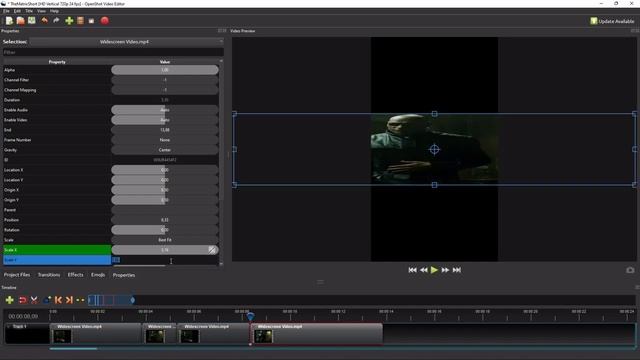The width and height of the screenshot is (640, 360).
Task: Adjust the Location X value slider
Action: tap(164, 170)
